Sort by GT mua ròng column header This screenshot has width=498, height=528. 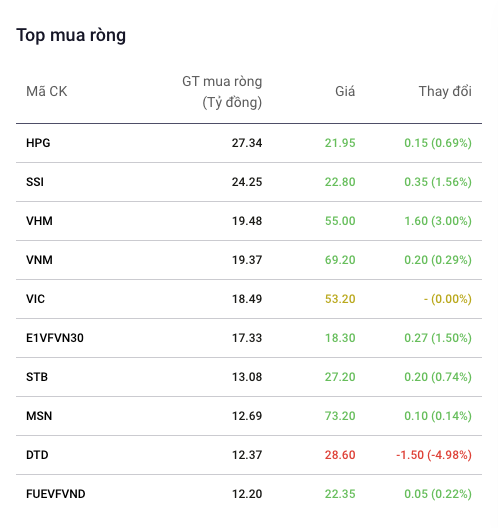pos(222,92)
